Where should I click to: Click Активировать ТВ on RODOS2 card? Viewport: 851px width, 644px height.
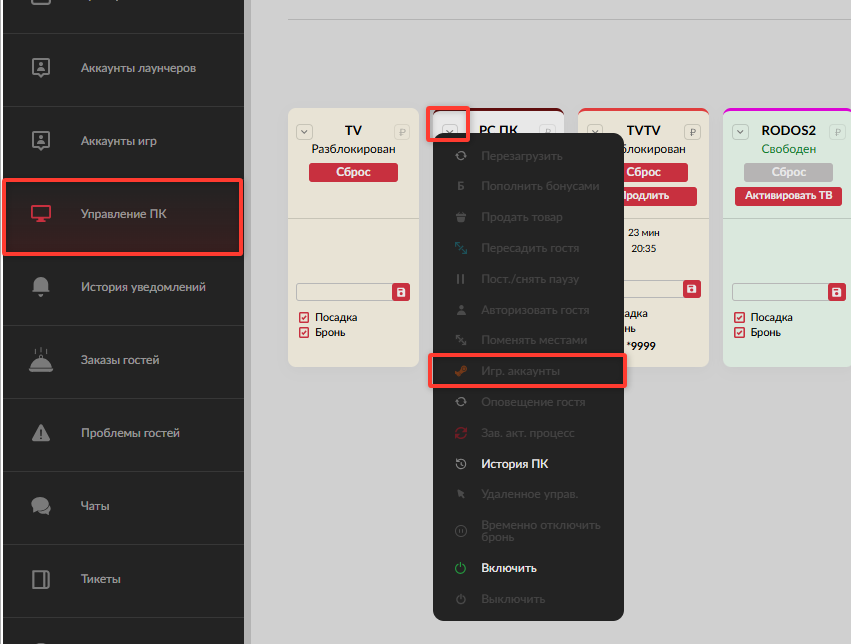[788, 196]
